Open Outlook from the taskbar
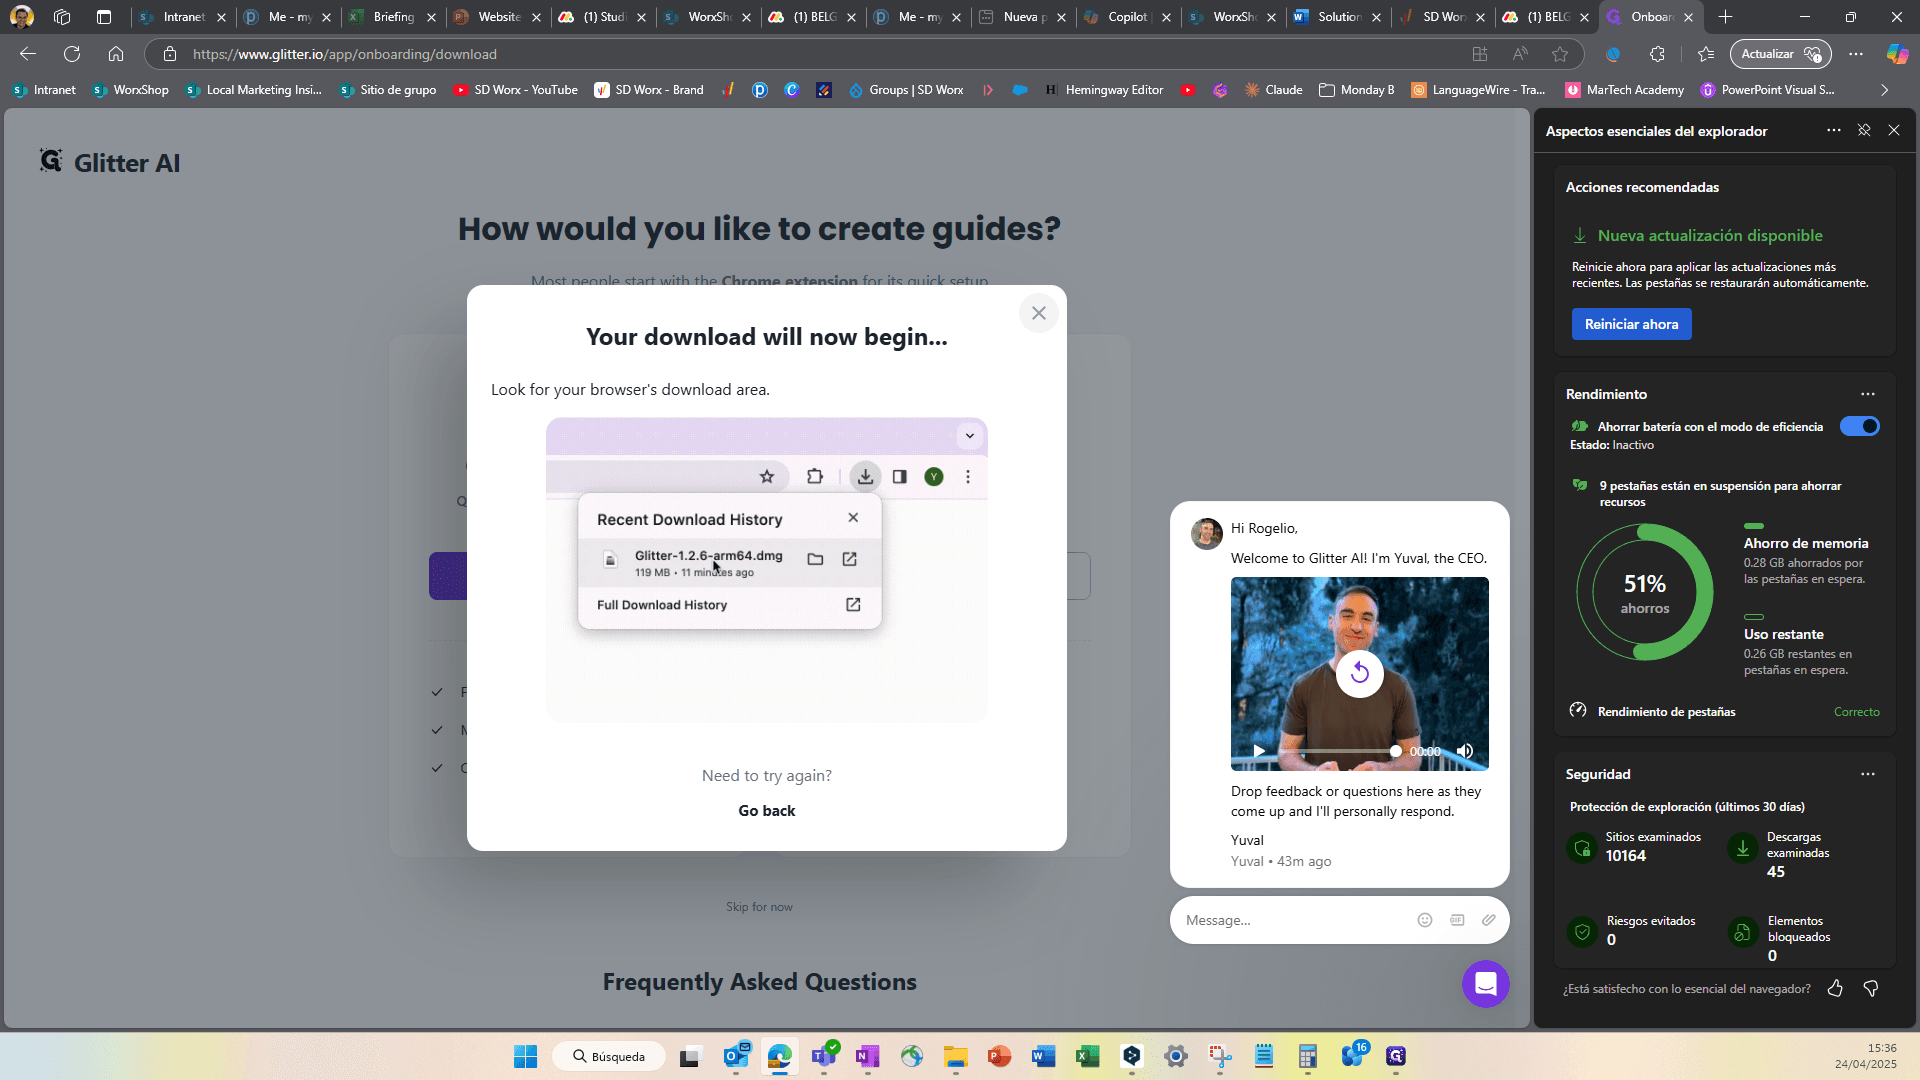The height and width of the screenshot is (1080, 1920). pos(736,1056)
